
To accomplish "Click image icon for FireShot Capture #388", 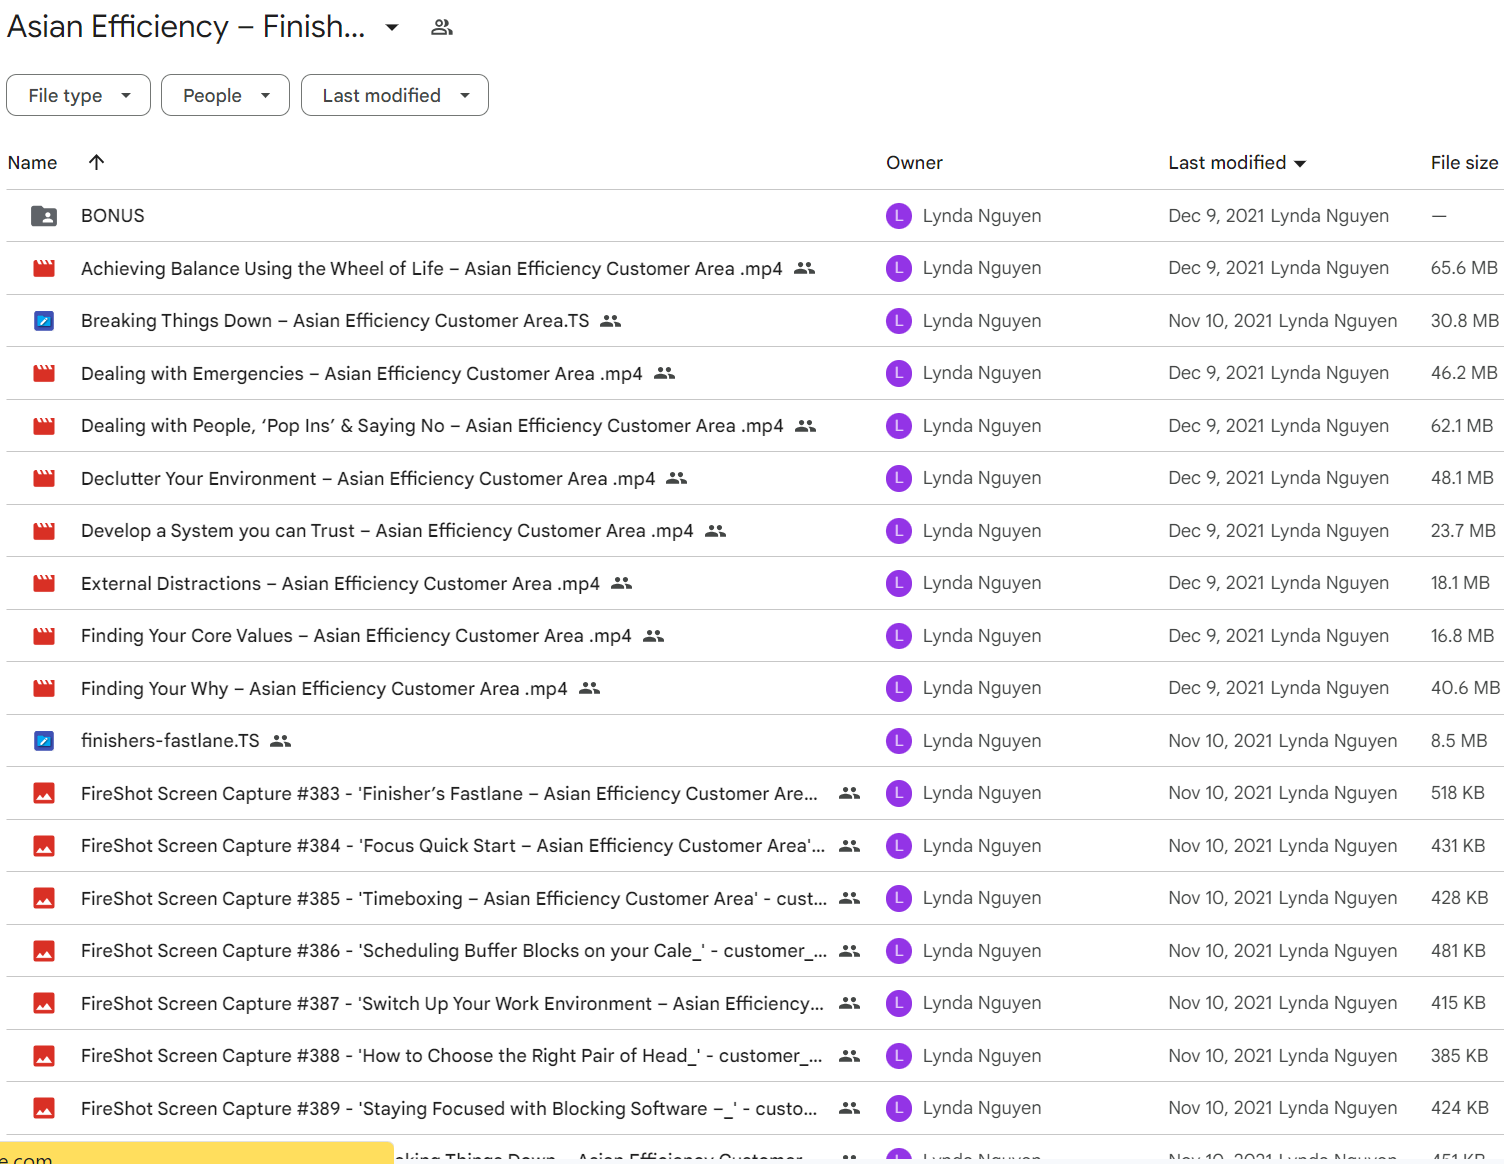I will coord(44,1056).
